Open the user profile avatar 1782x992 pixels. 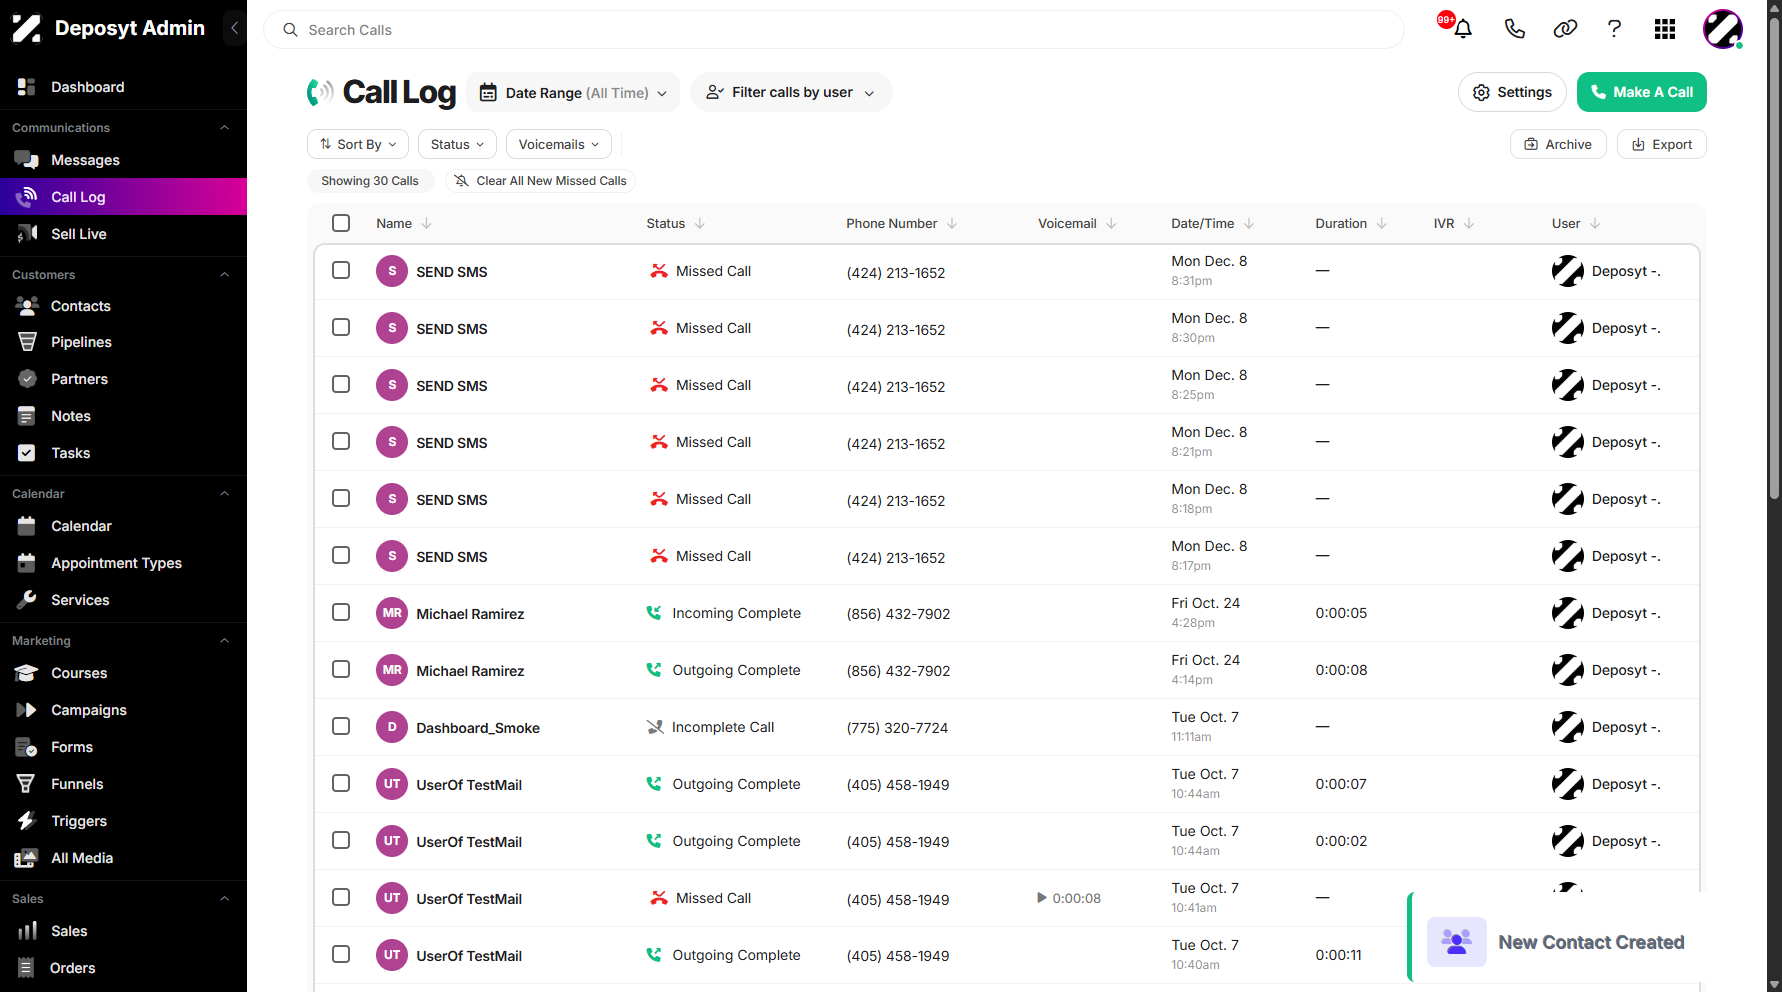(x=1723, y=29)
